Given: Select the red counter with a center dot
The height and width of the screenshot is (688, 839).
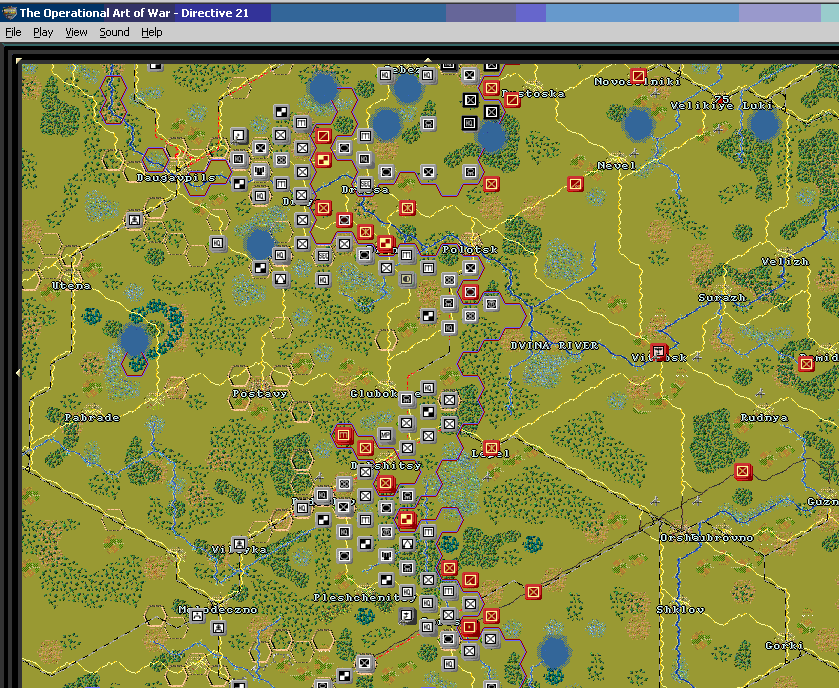Looking at the screenshot, I should pyautogui.click(x=470, y=626).
